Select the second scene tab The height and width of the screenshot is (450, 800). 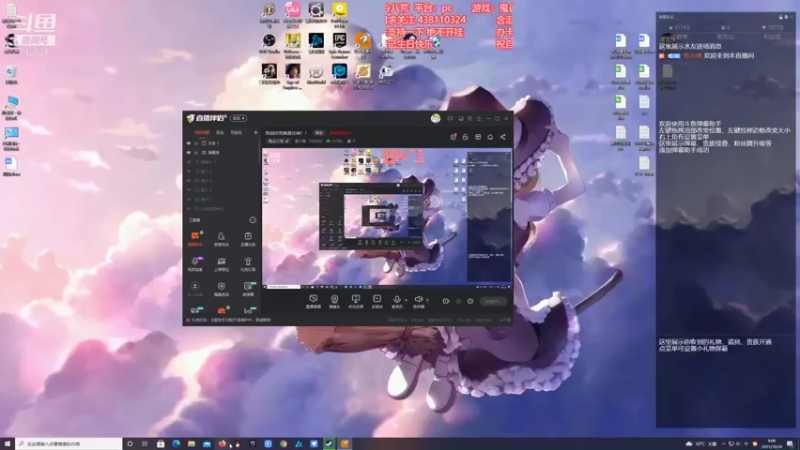[220, 133]
